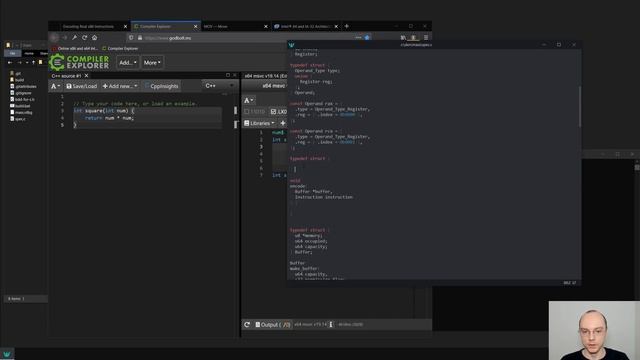Viewport: 640px width, 360px height.
Task: Open the first bookmark in the bookmarks bar
Action: 75,48
